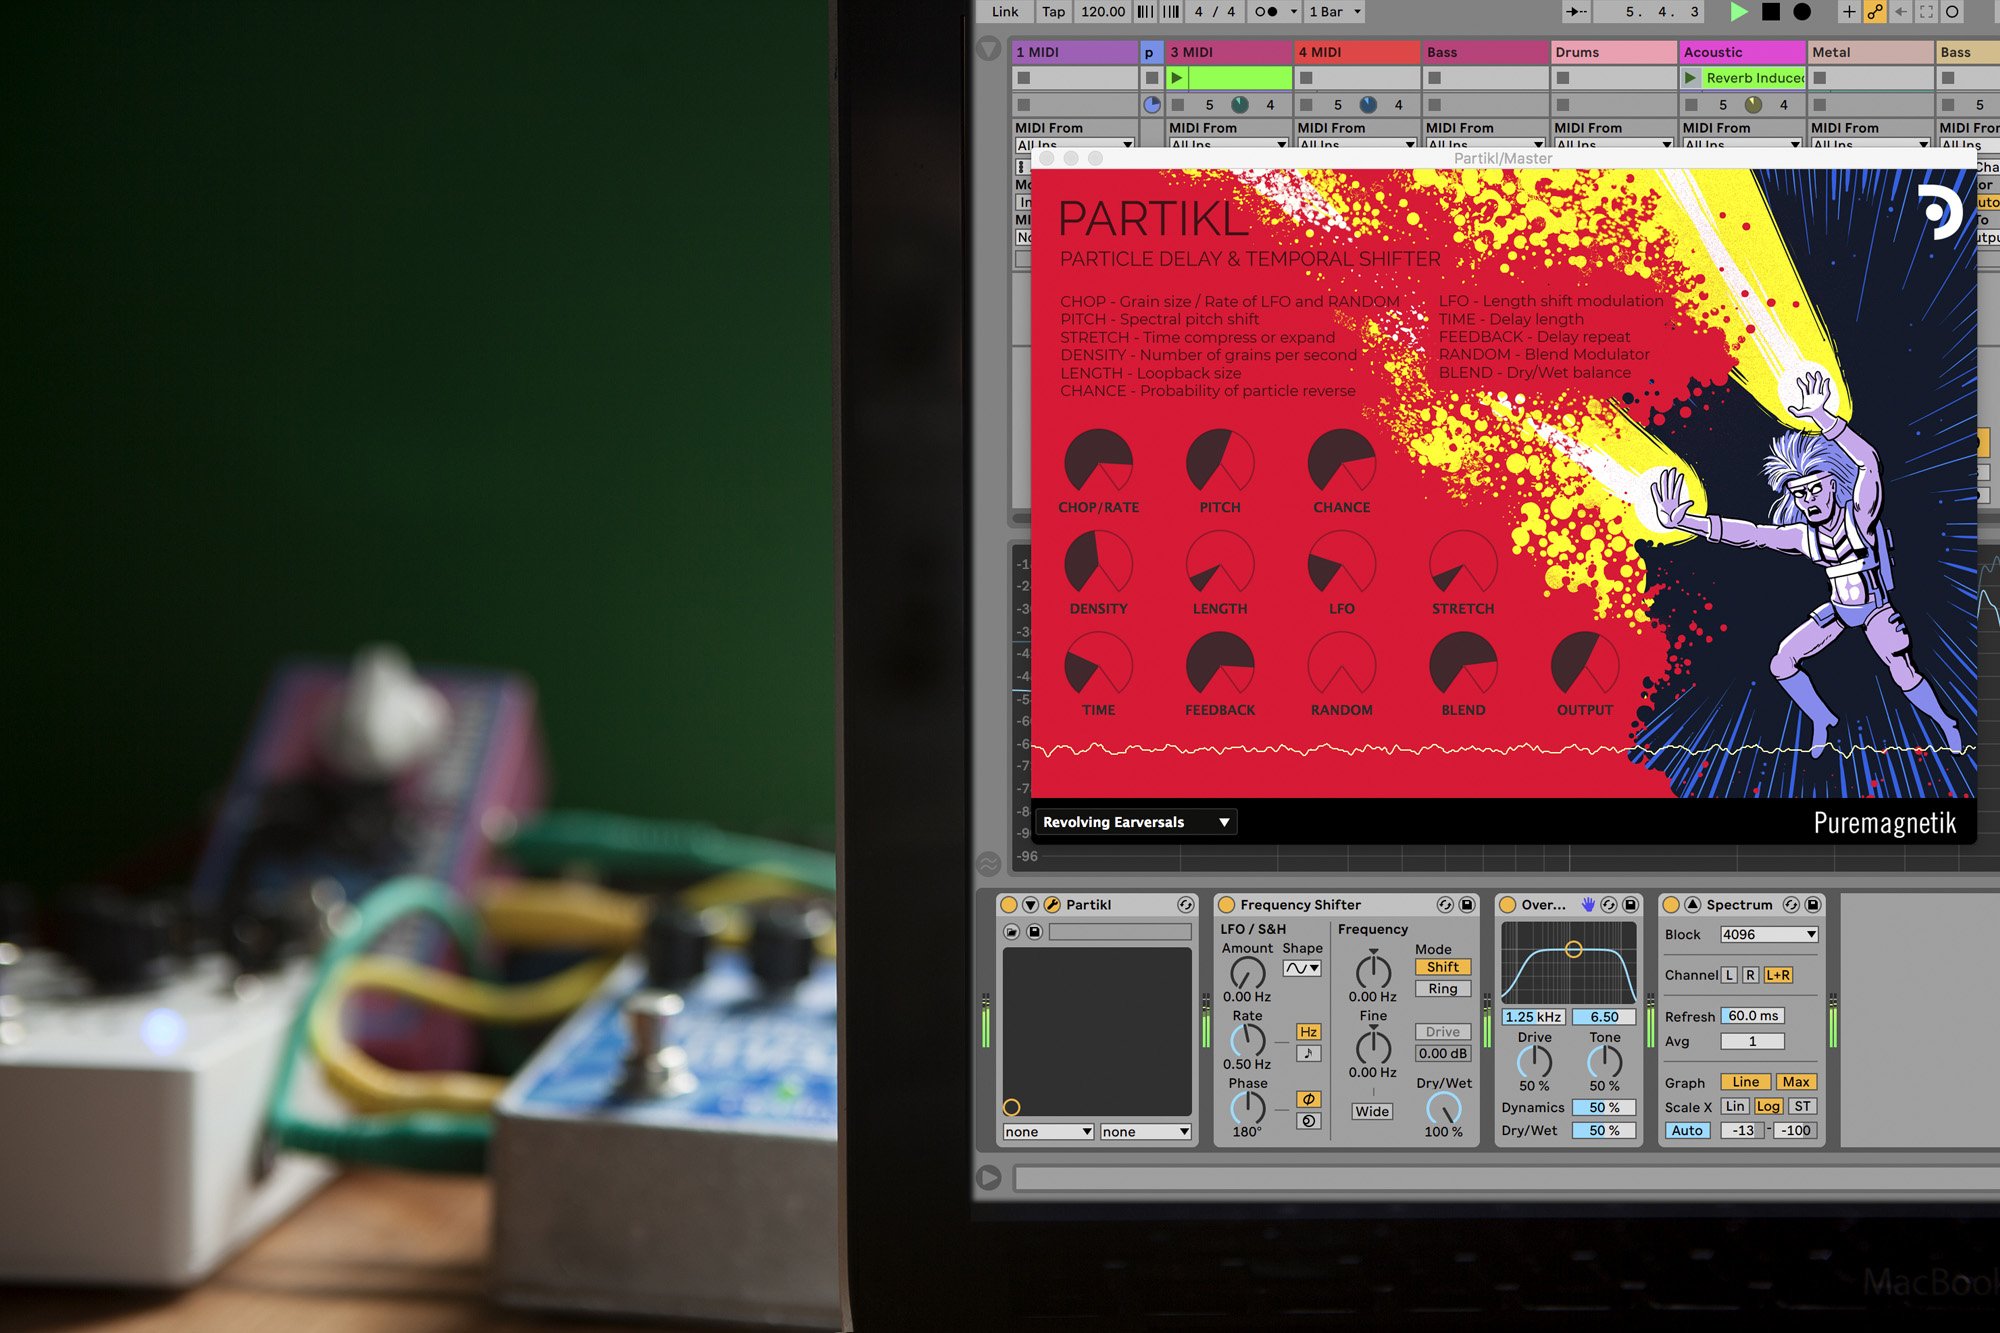Screen dimensions: 2000x1333
Task: Click the Partikl hot-swap preset icon
Action: tap(1185, 904)
